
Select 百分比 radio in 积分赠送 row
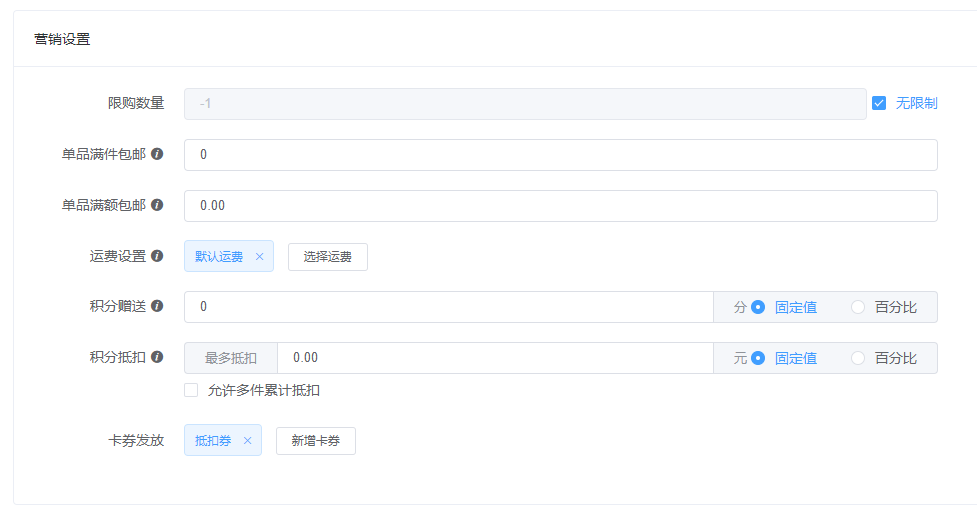tap(858, 307)
